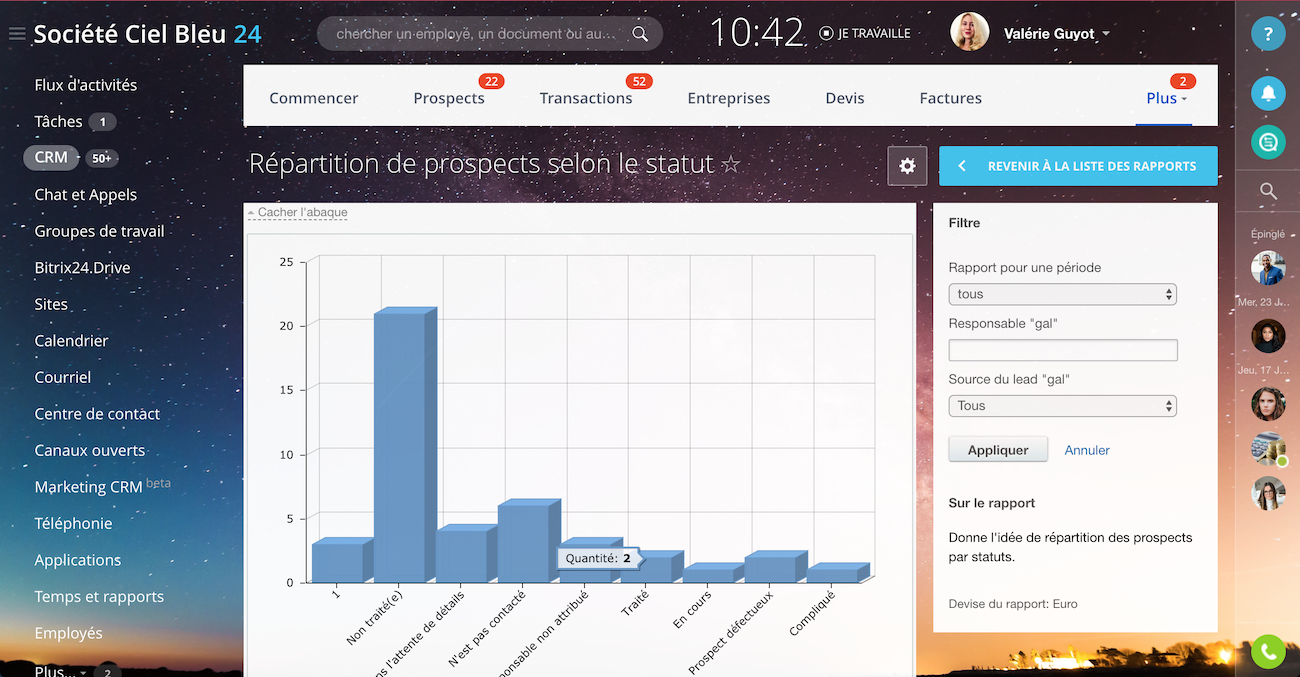Switch to the Prospects tab
This screenshot has width=1300, height=677.
tap(449, 98)
